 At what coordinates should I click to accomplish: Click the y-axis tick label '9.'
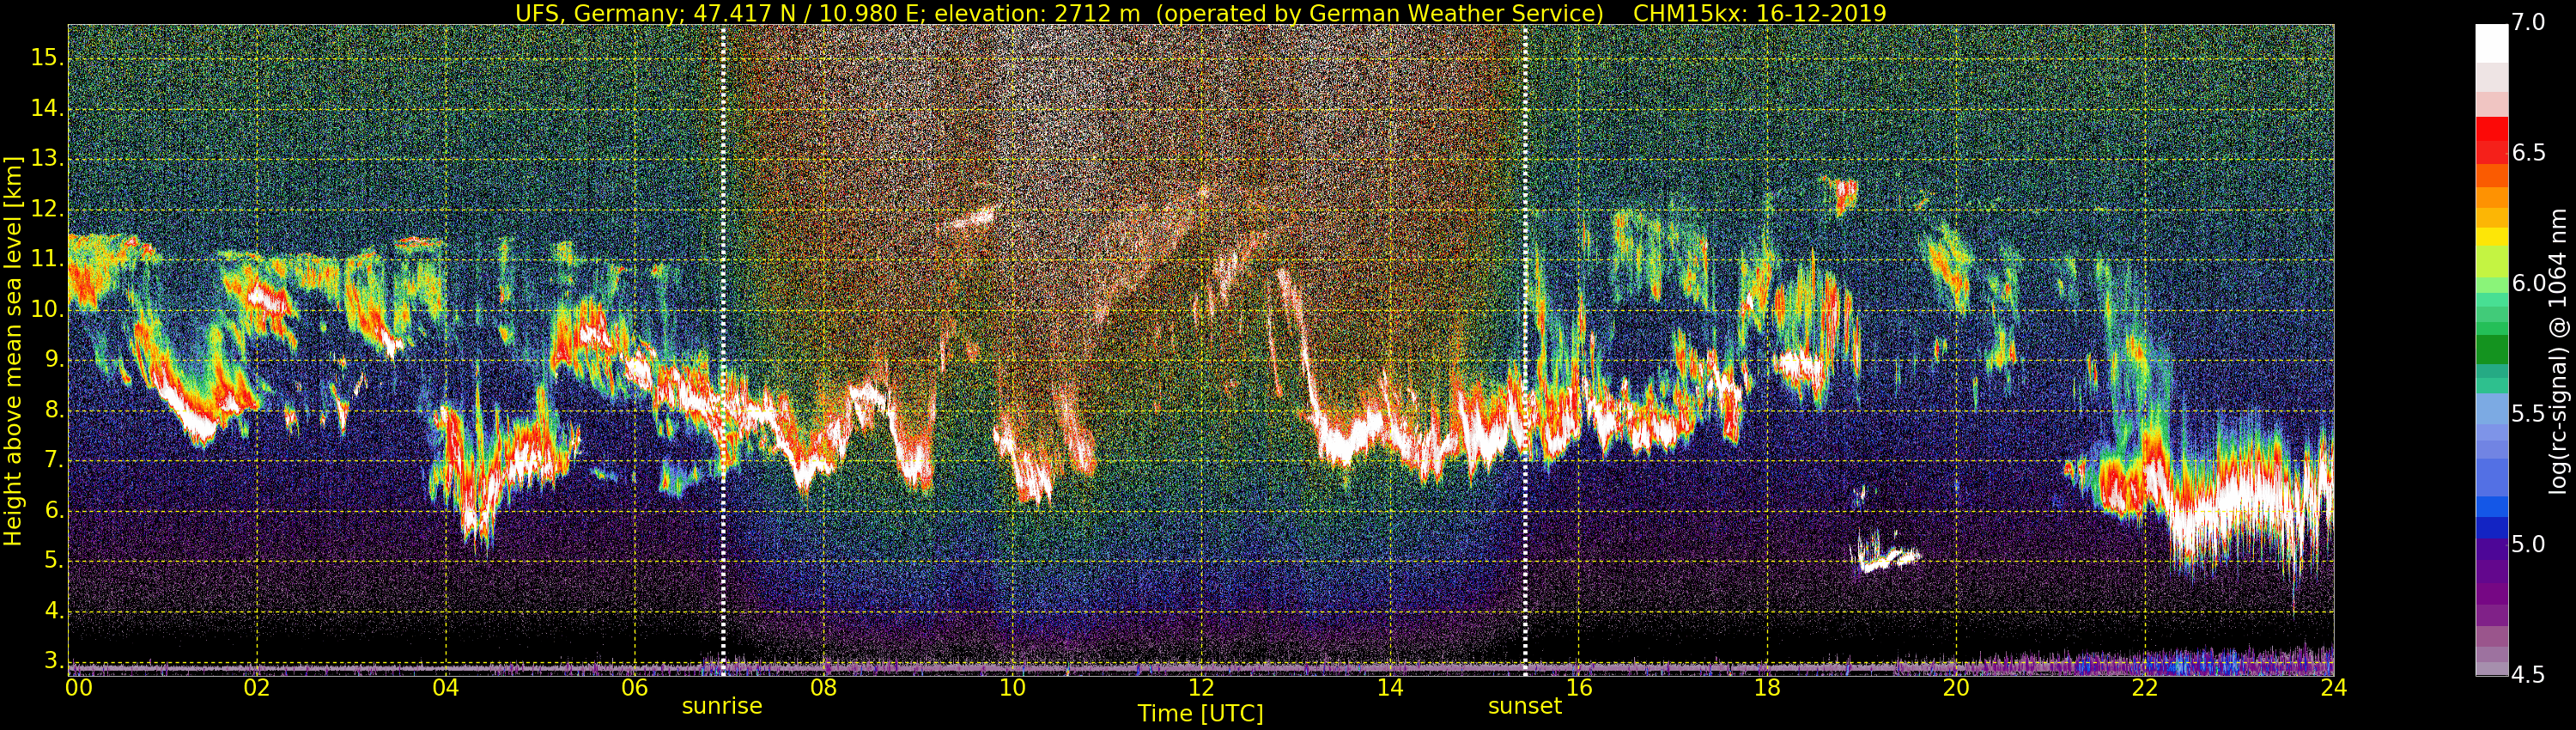click(53, 360)
